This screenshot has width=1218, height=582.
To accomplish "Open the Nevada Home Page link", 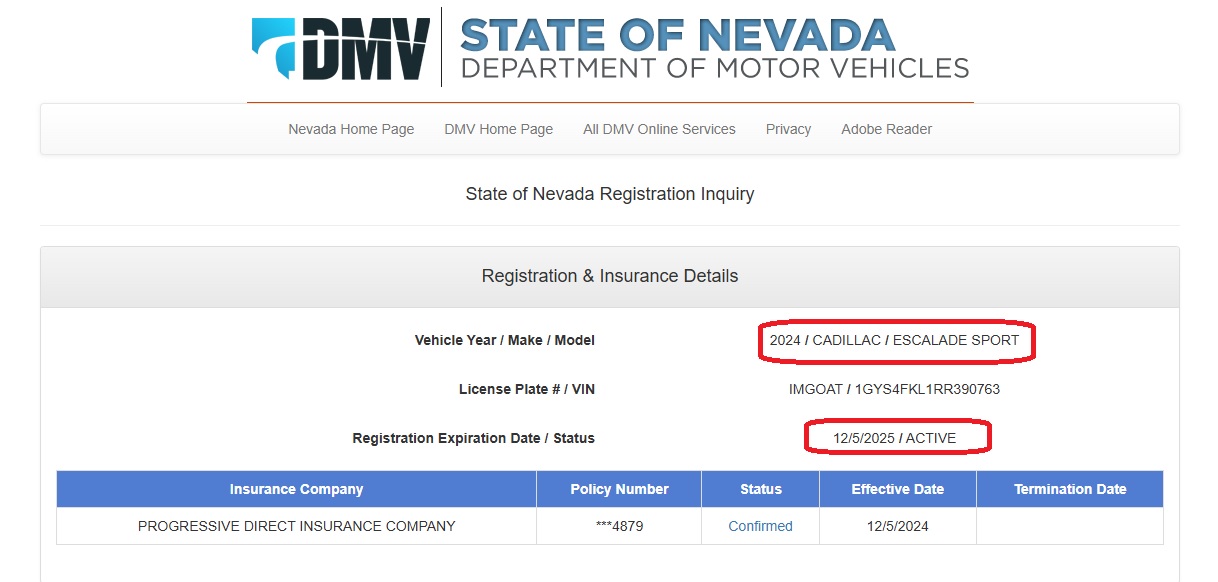I will [351, 129].
